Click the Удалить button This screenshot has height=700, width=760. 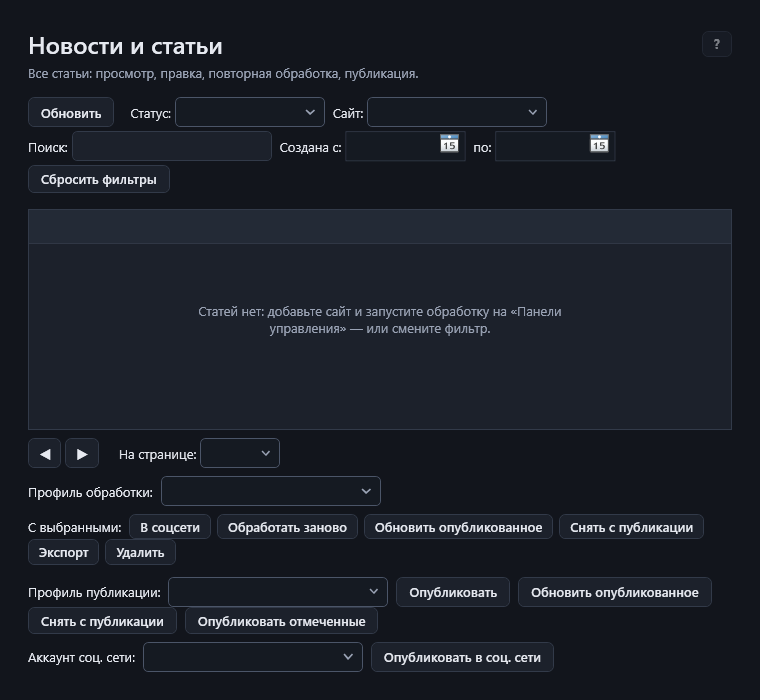click(140, 553)
